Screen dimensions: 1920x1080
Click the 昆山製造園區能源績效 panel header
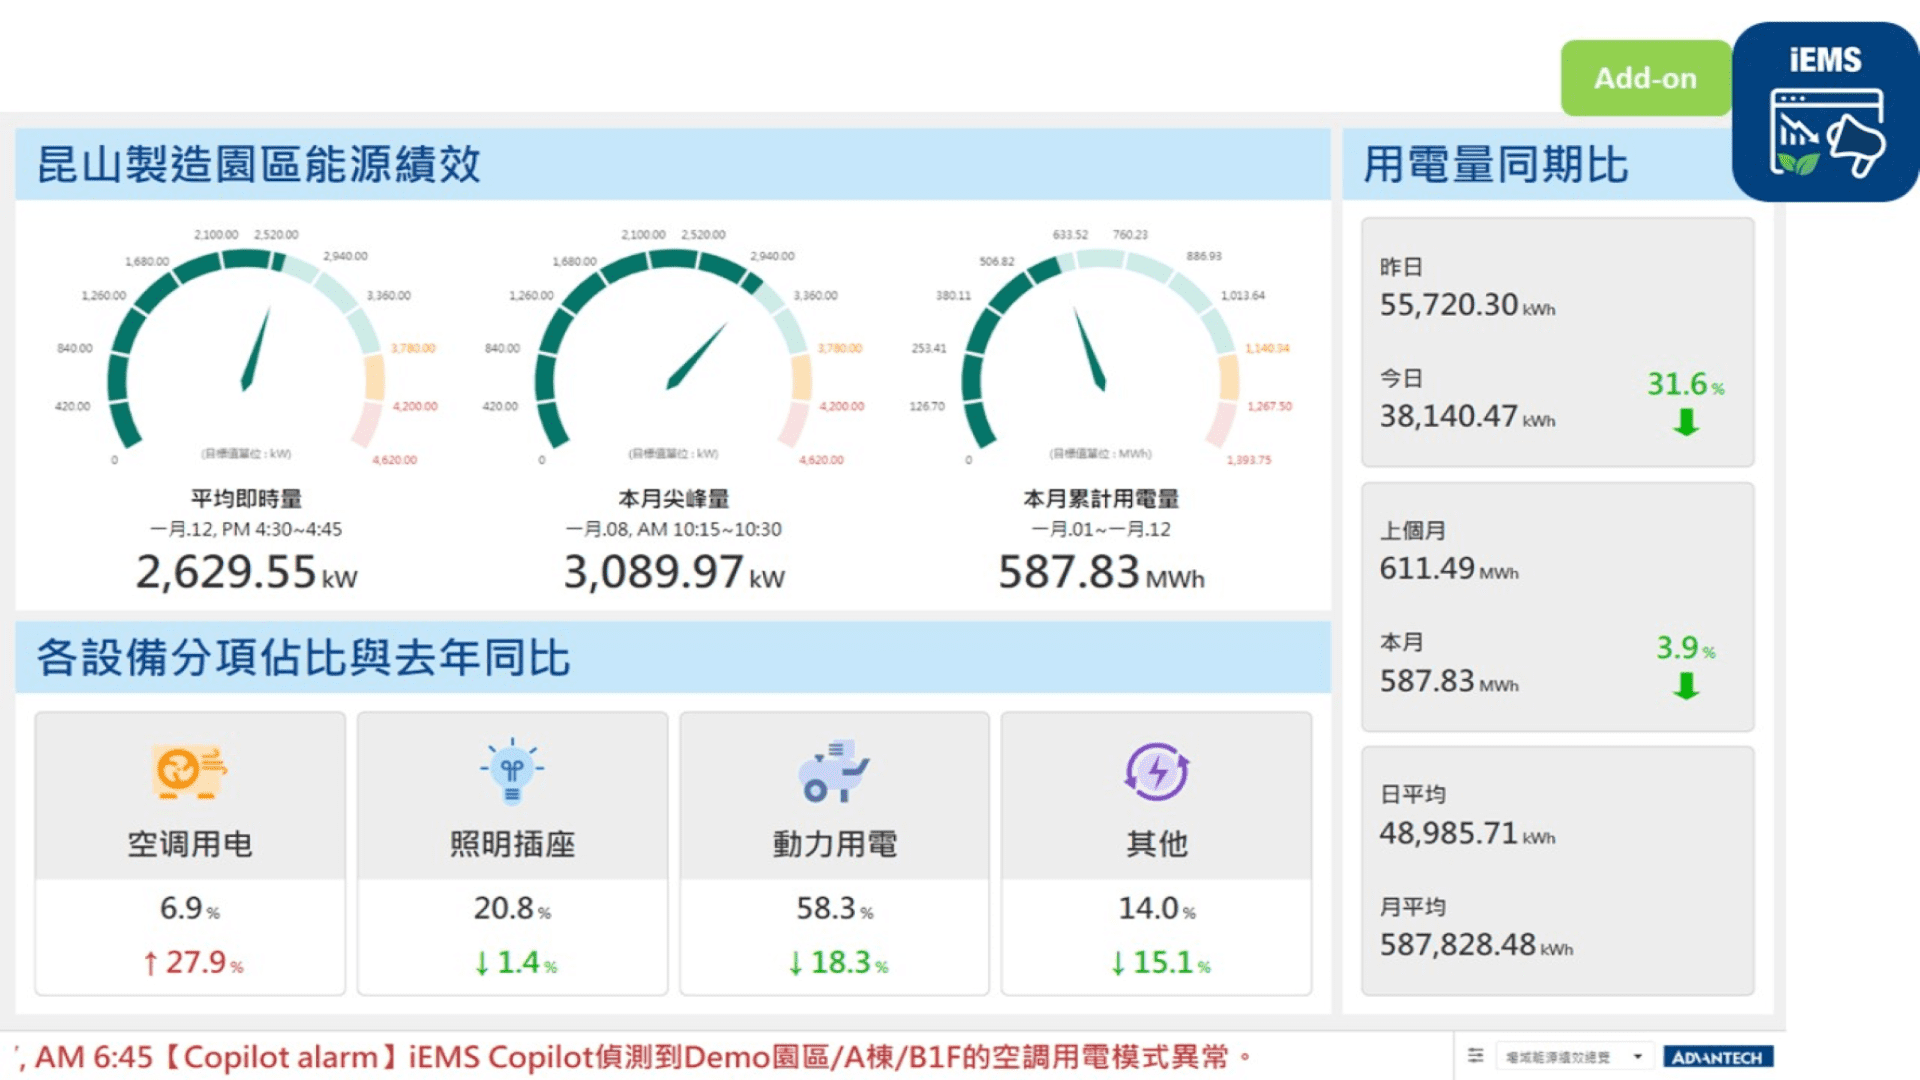click(x=673, y=164)
